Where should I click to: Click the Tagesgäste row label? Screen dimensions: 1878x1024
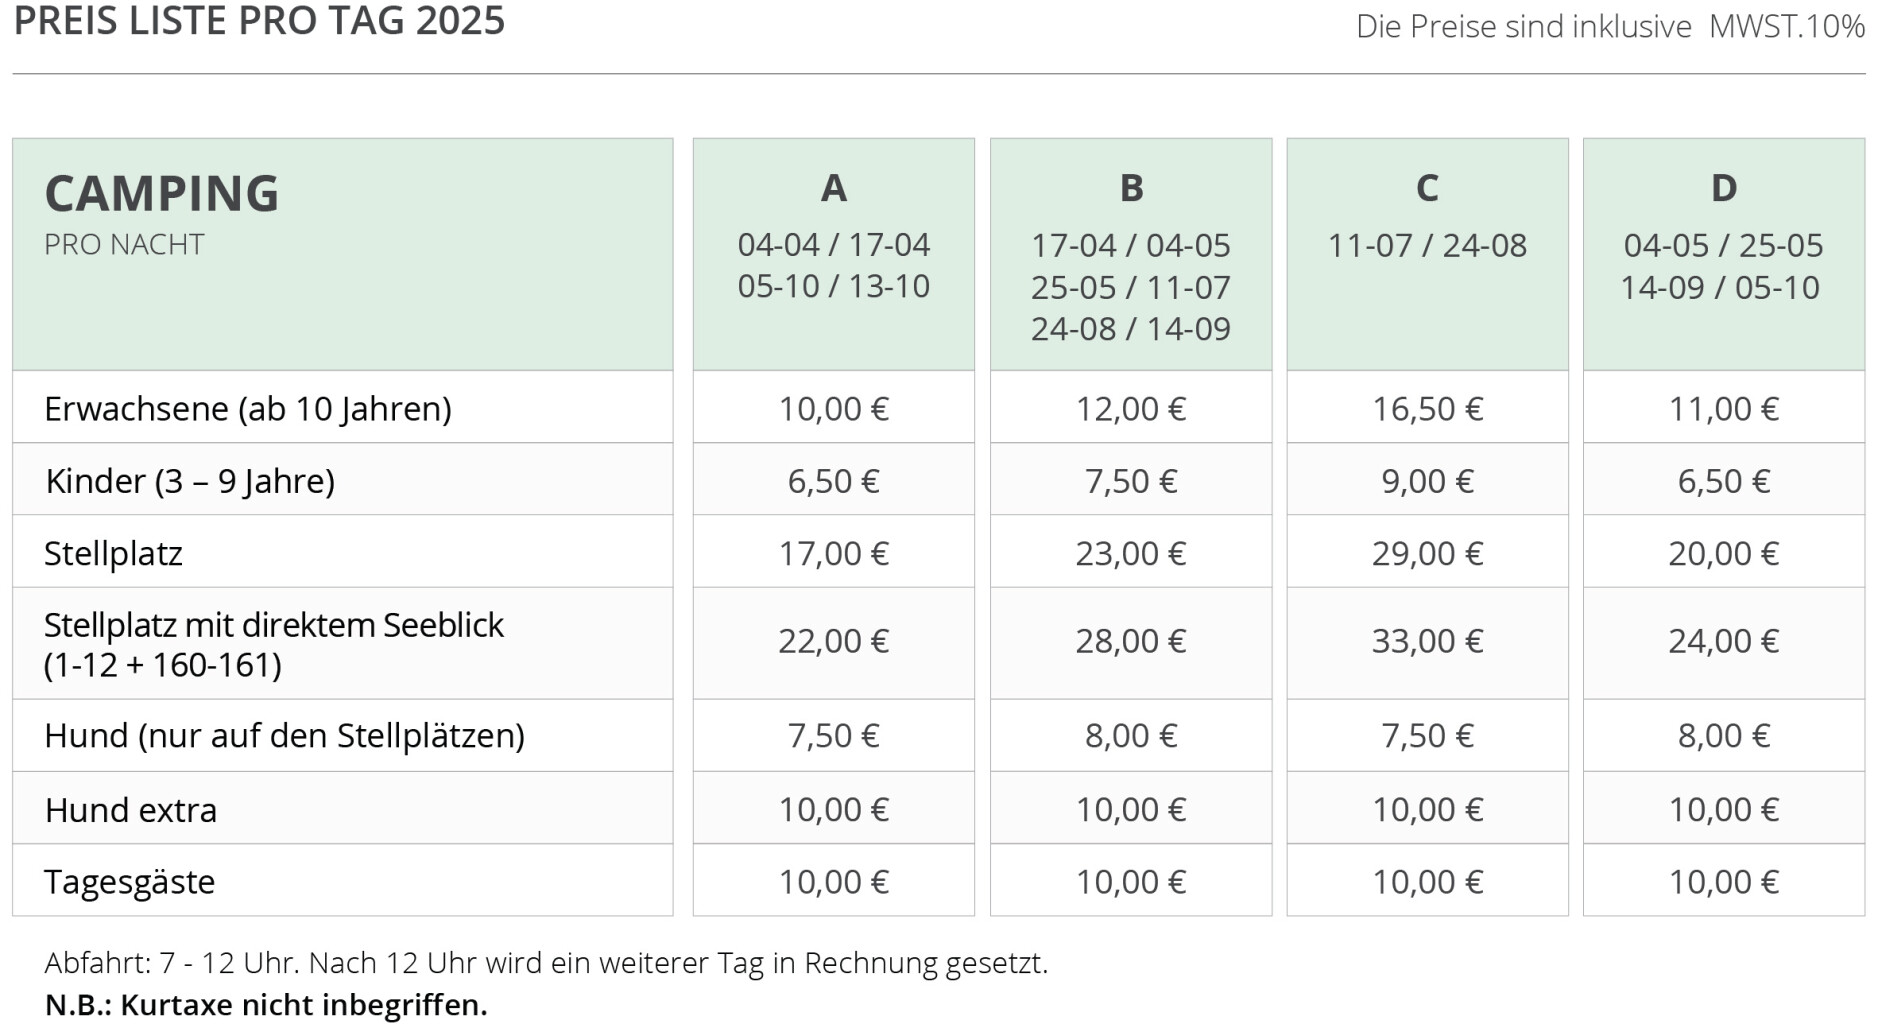point(129,882)
